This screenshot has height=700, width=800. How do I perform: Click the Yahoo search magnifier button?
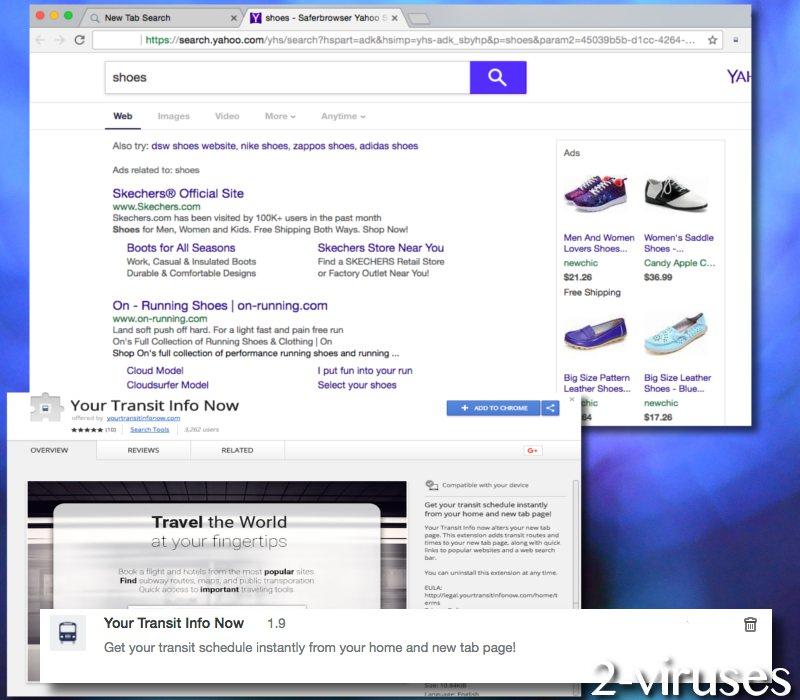point(498,77)
